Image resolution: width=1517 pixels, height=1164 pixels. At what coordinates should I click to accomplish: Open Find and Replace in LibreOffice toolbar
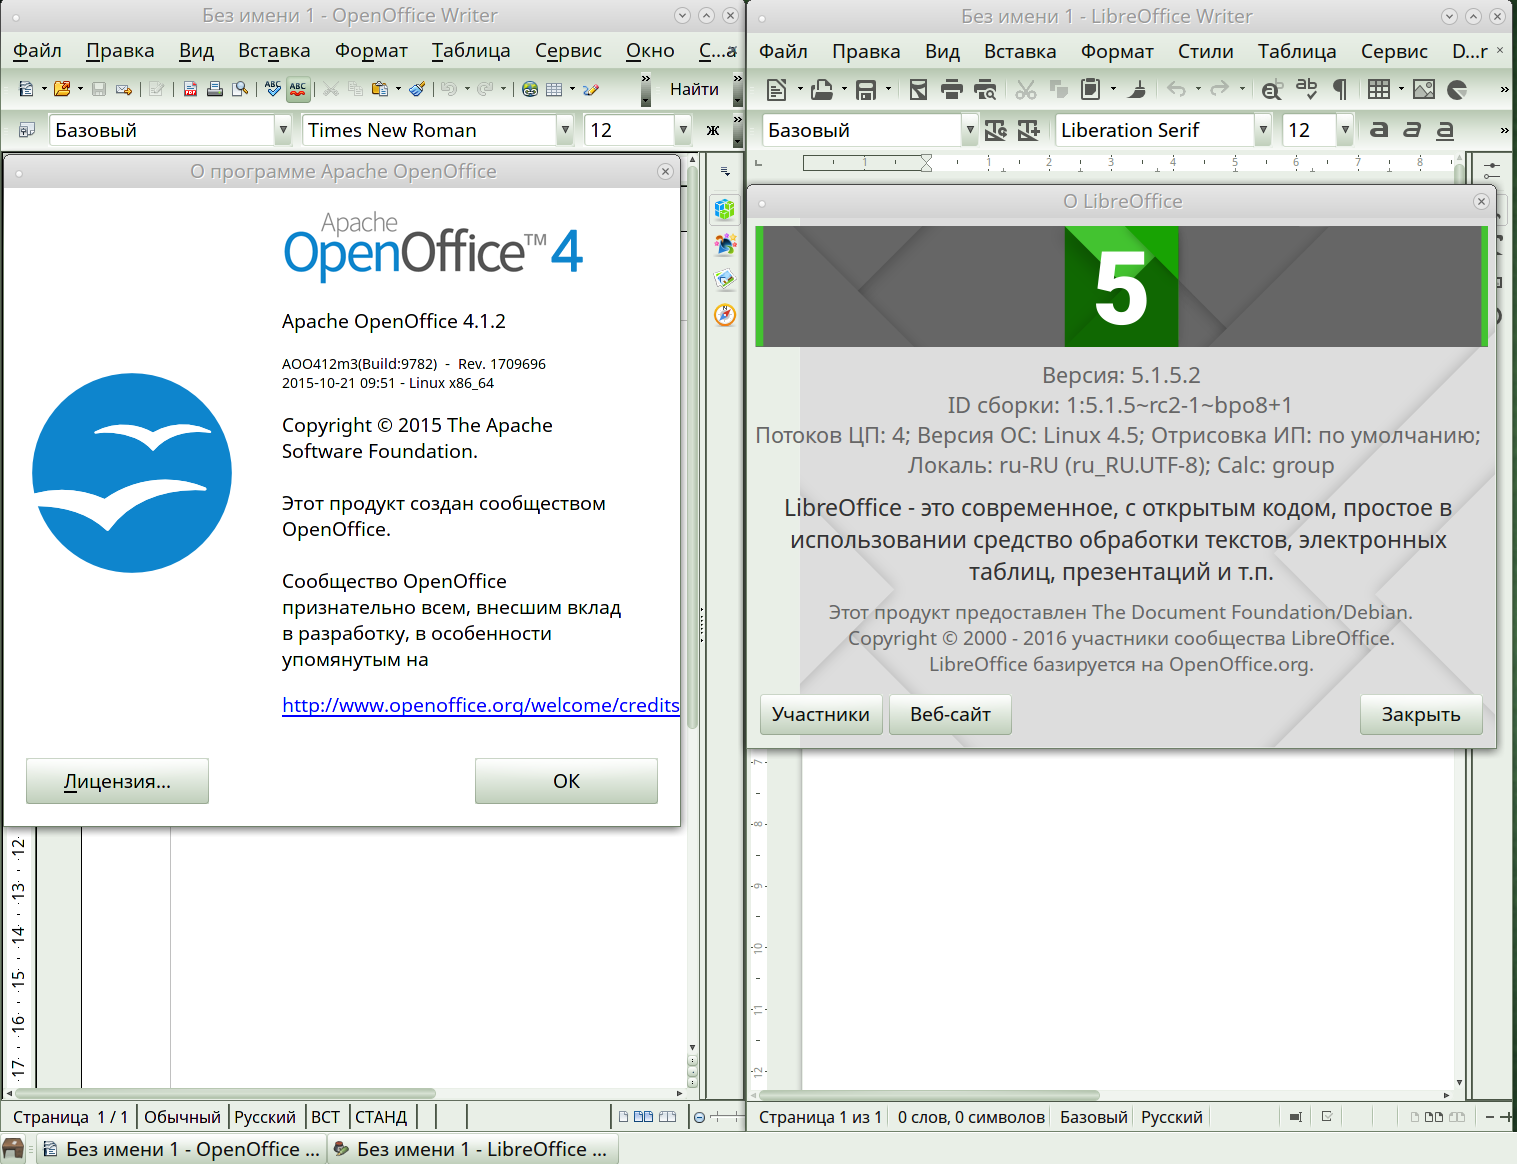pos(1272,90)
